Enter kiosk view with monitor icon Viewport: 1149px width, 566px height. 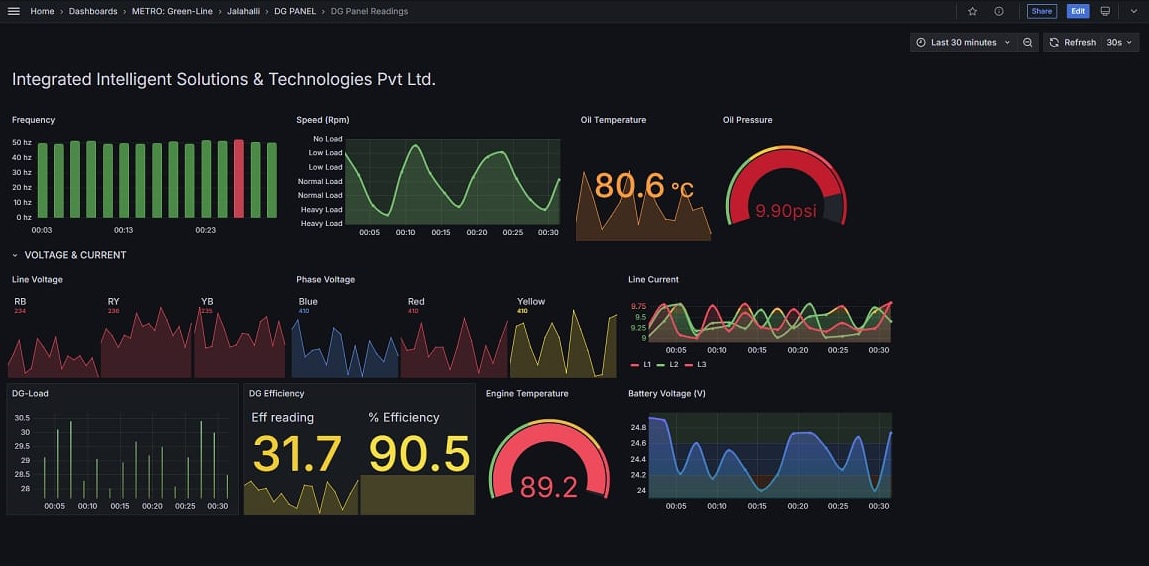click(1105, 11)
